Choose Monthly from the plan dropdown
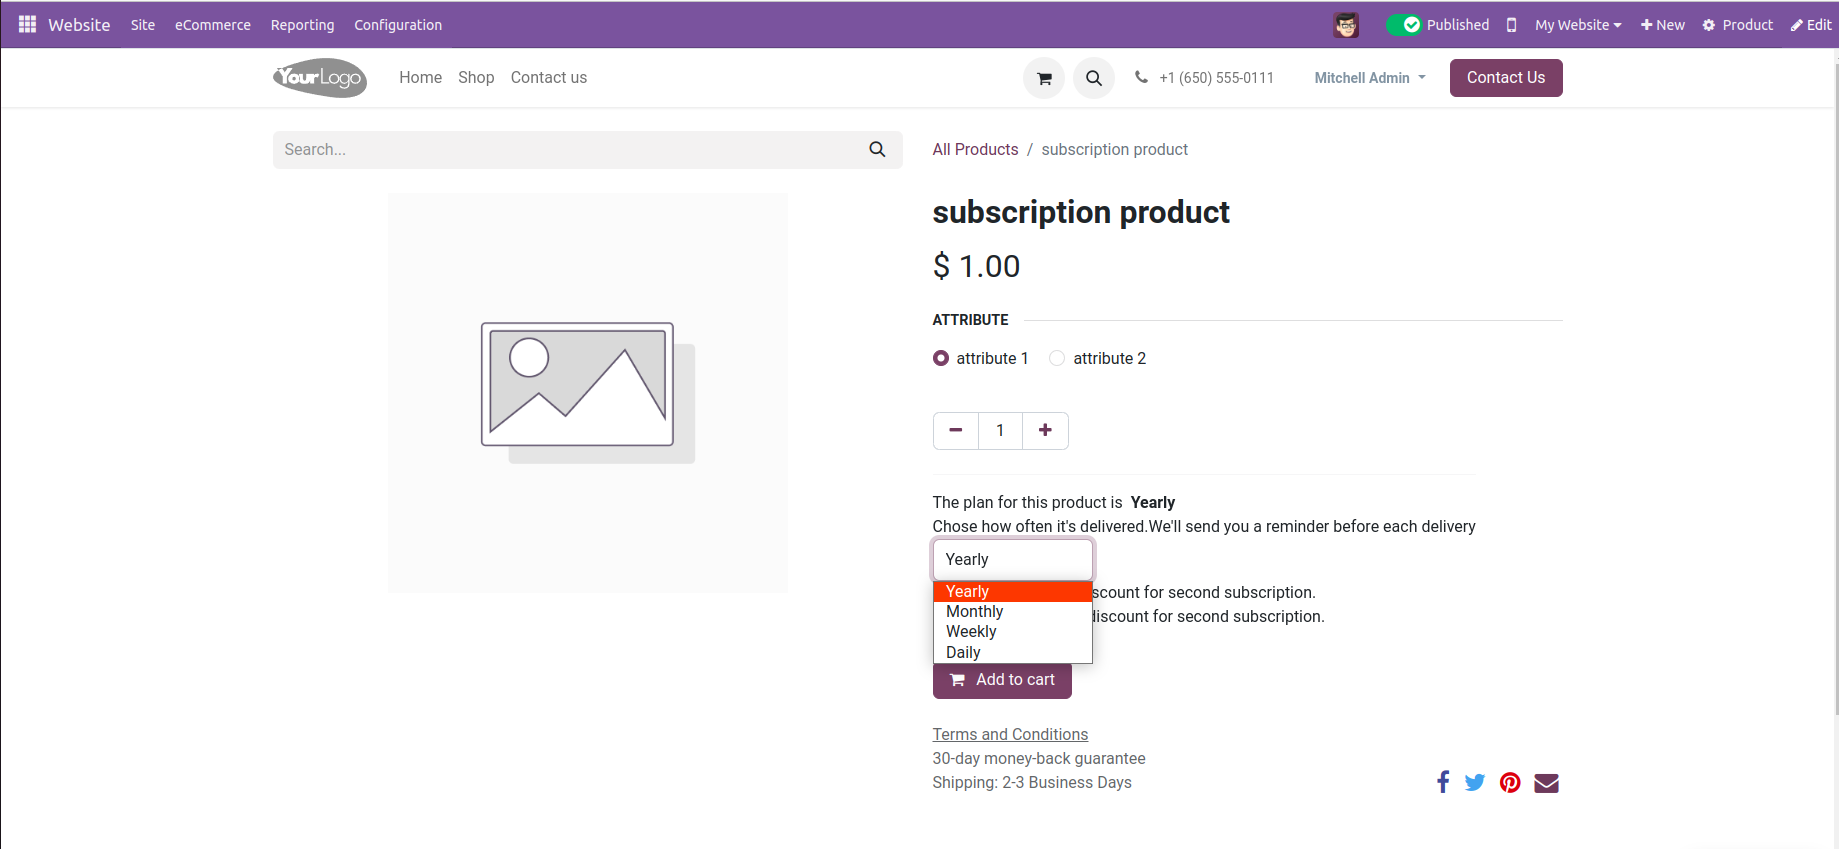This screenshot has width=1839, height=849. [975, 612]
